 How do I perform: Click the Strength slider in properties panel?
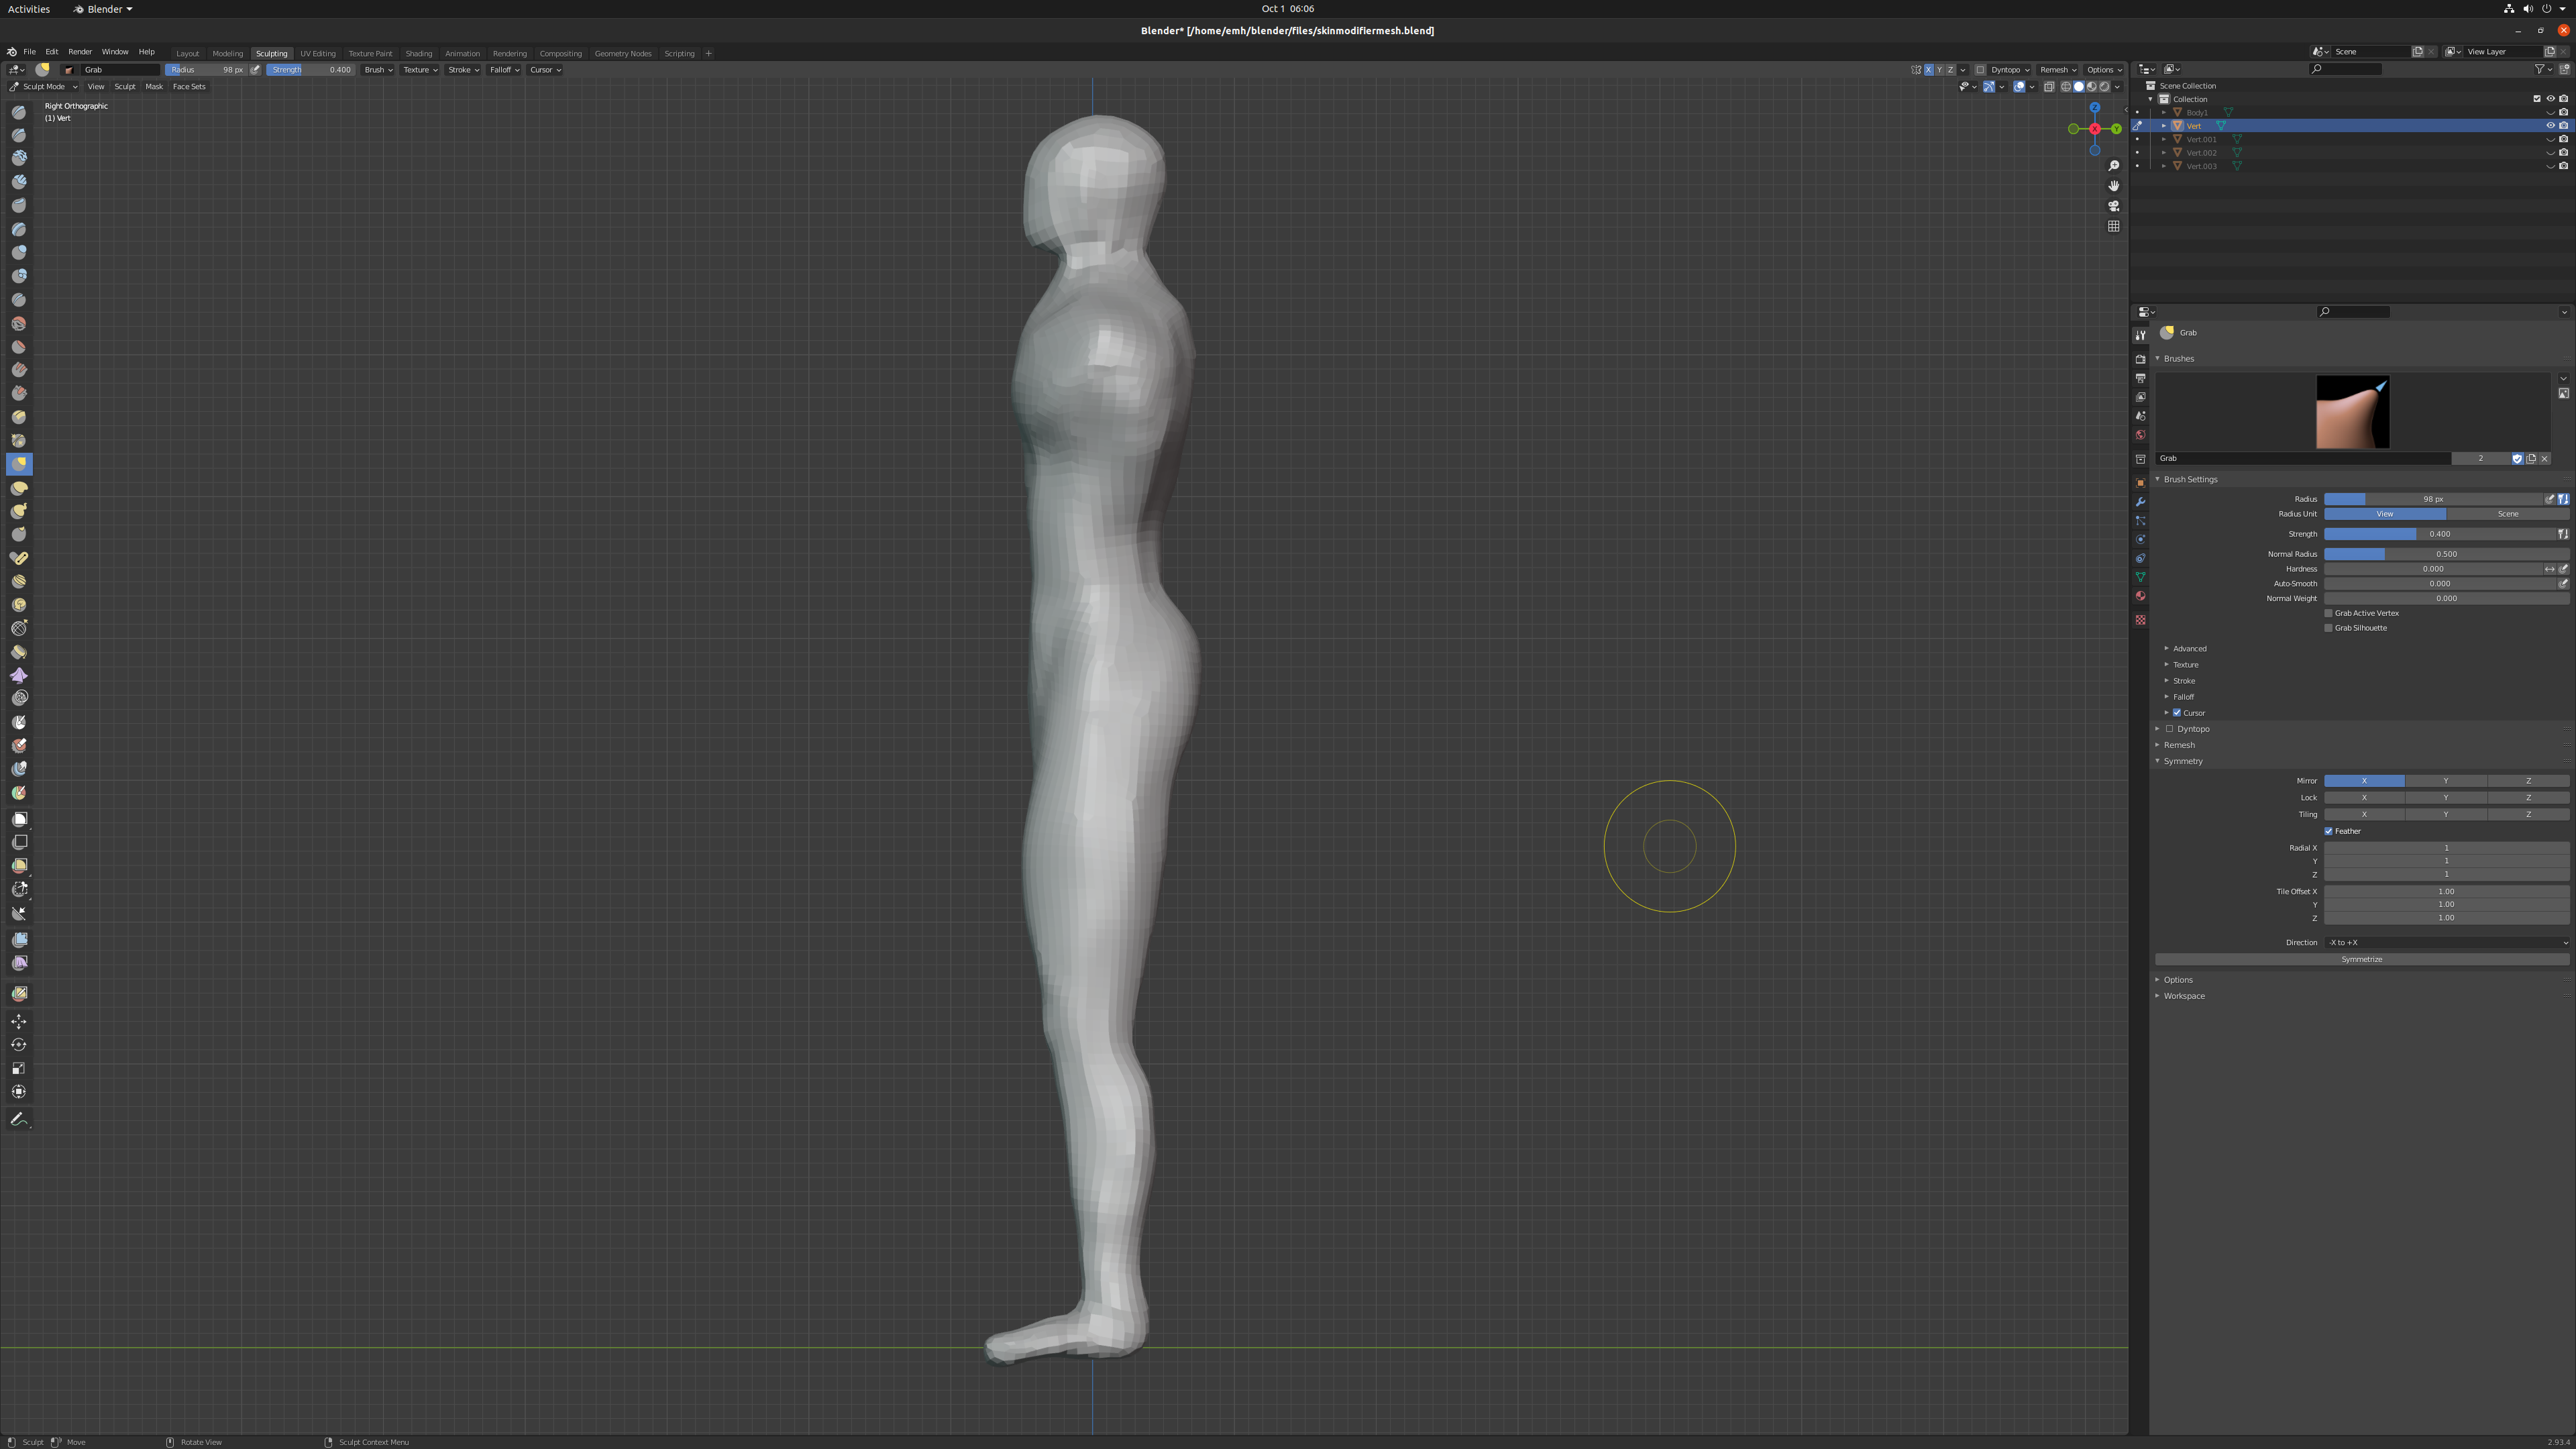pos(2440,534)
